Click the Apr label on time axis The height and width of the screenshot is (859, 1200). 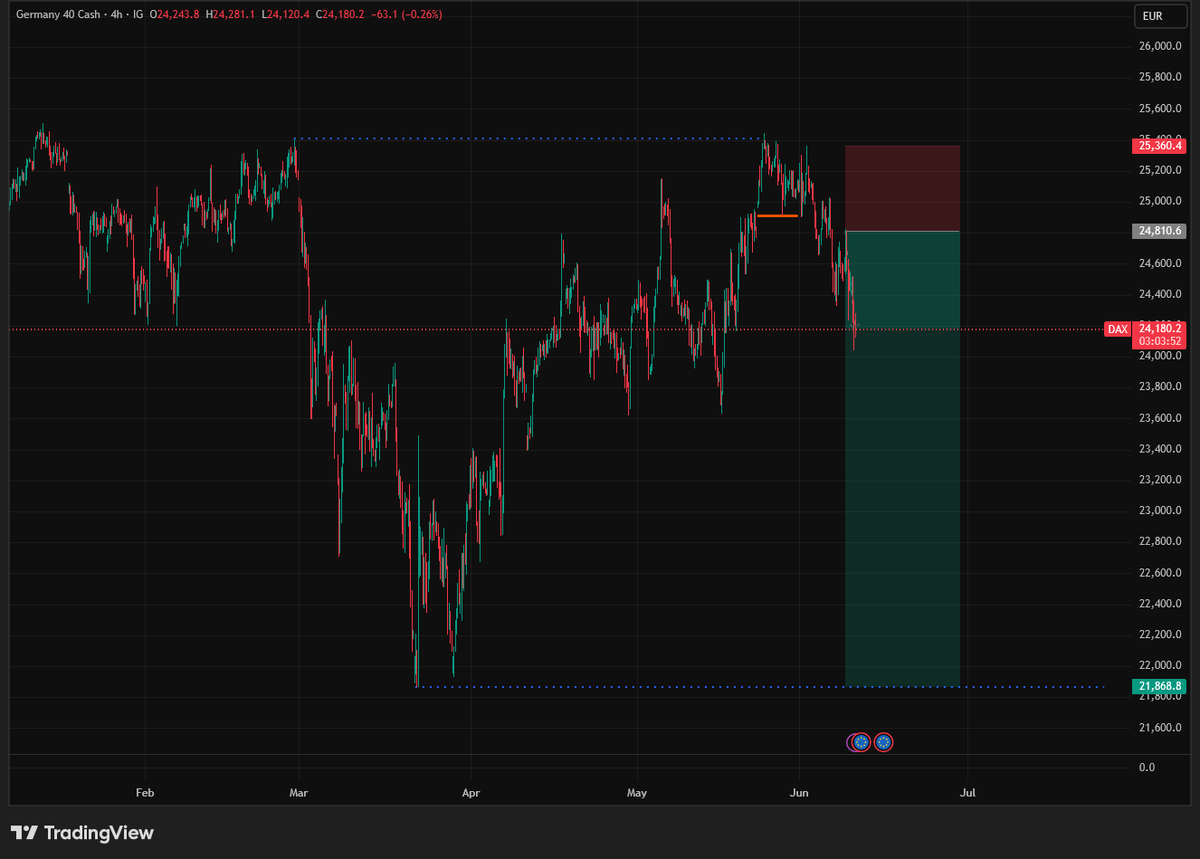pos(471,793)
